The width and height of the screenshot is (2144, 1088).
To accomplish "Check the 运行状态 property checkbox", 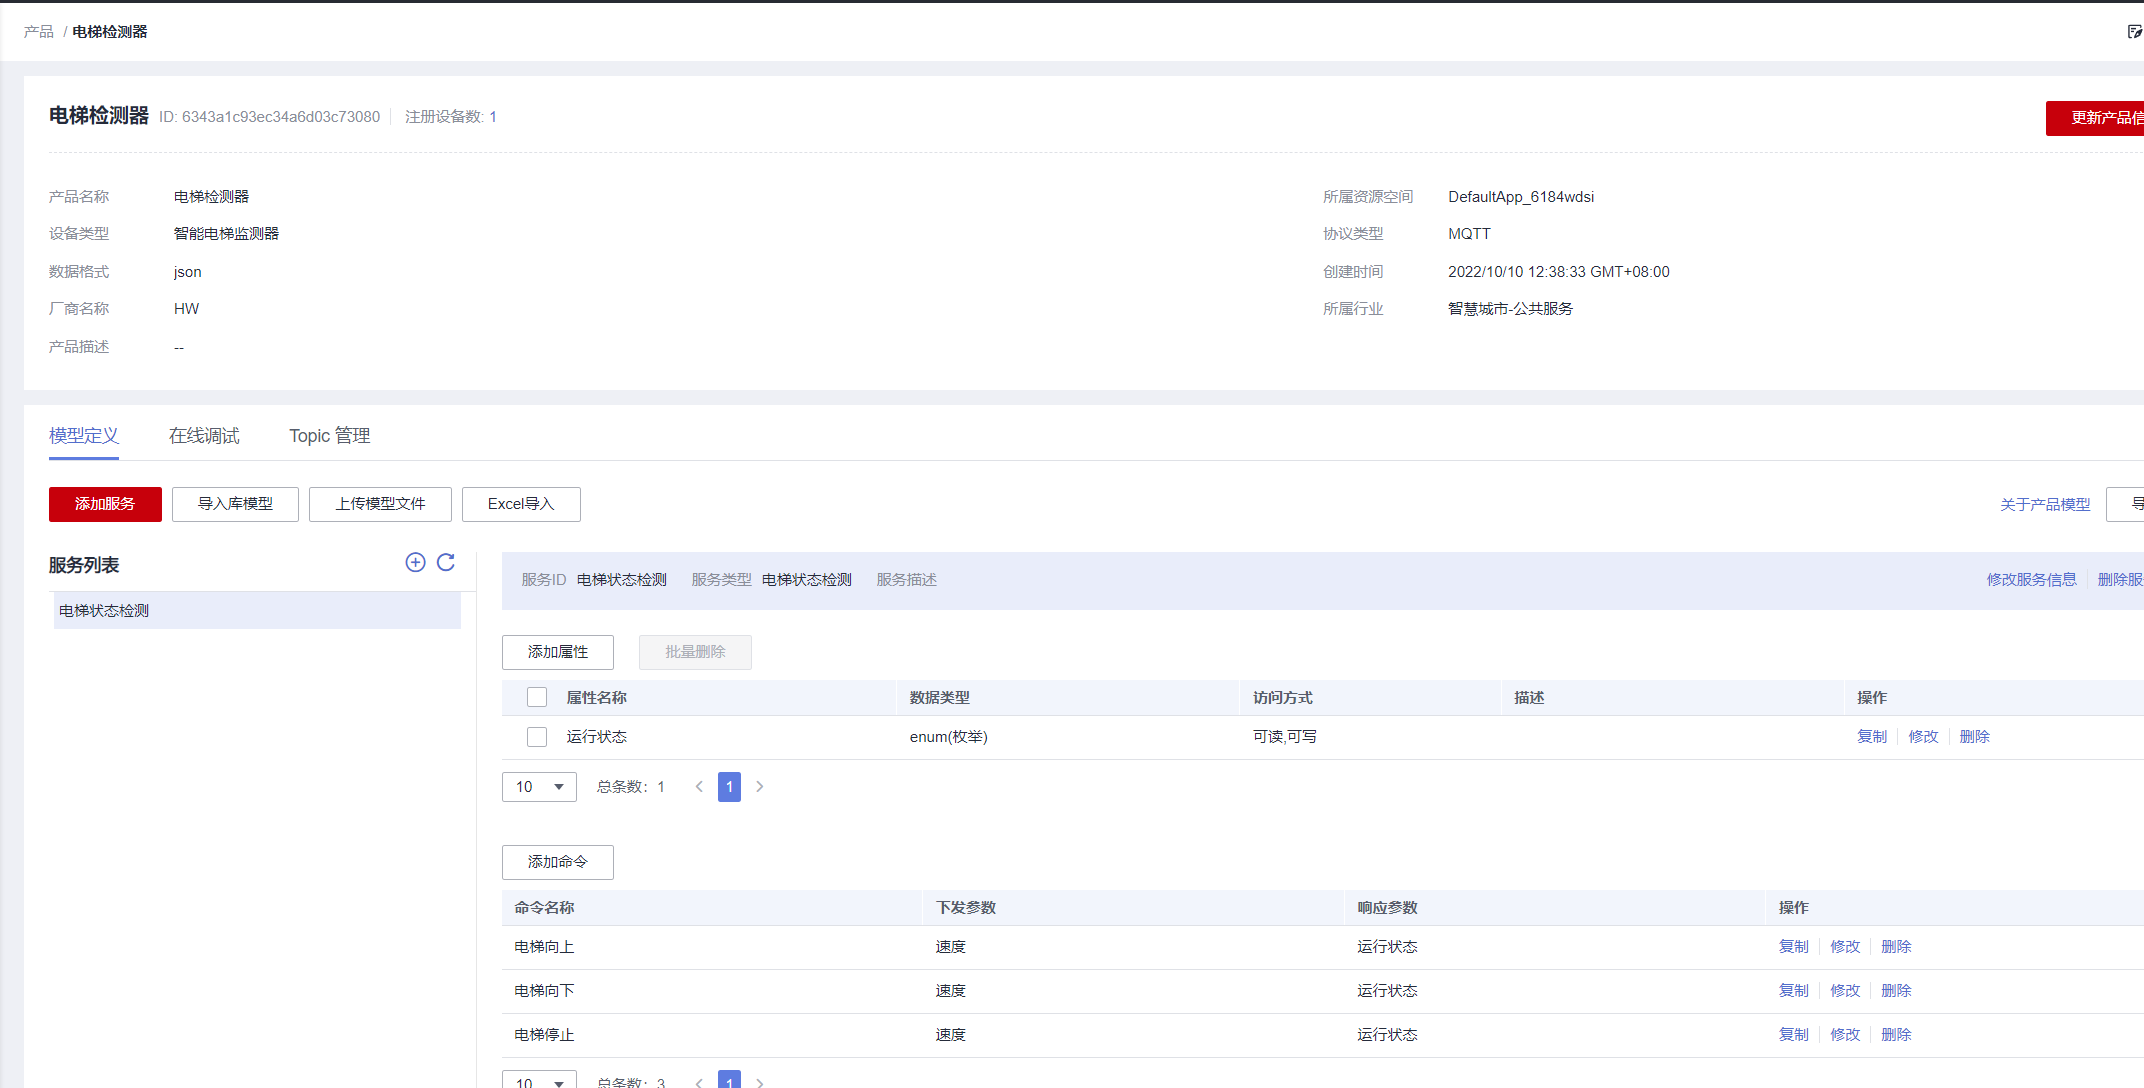I will 537,737.
